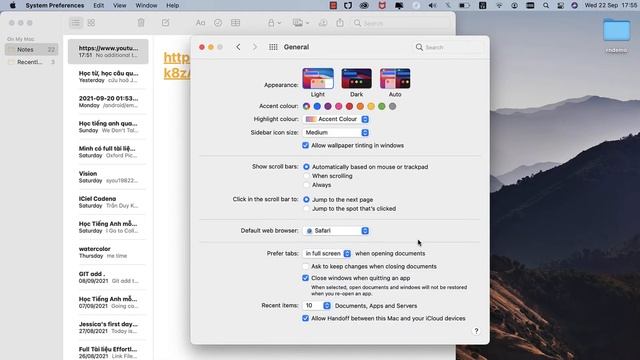Select the Notes folder in Notes sidebar

click(x=31, y=49)
